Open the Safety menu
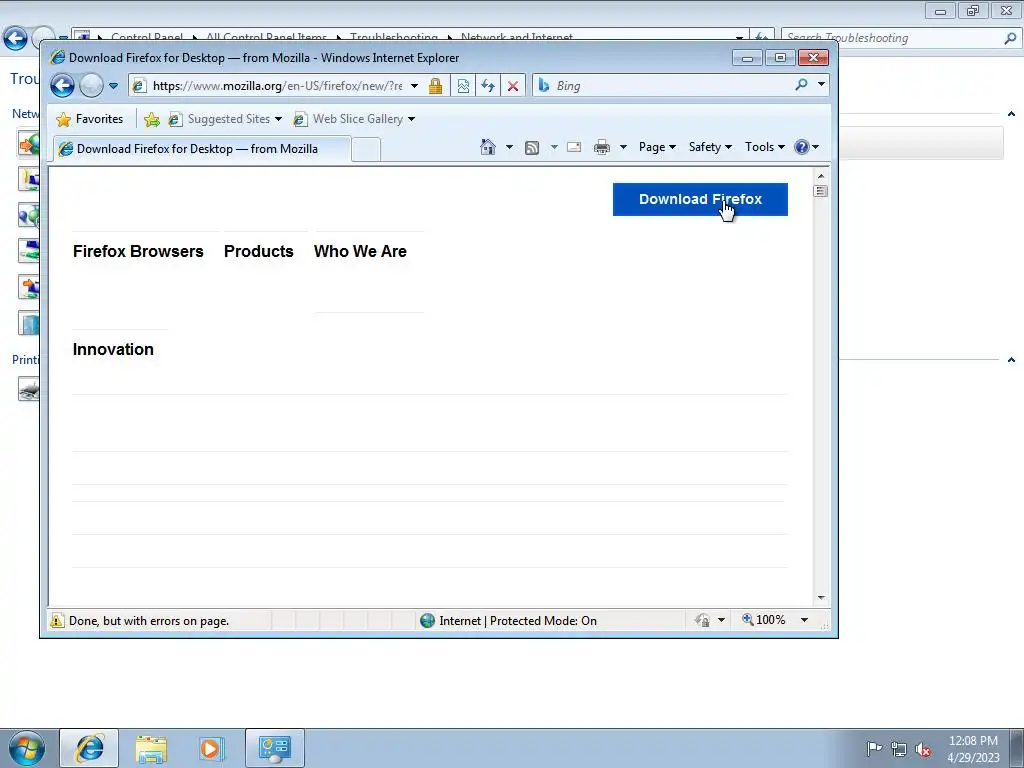This screenshot has width=1024, height=768. 710,147
